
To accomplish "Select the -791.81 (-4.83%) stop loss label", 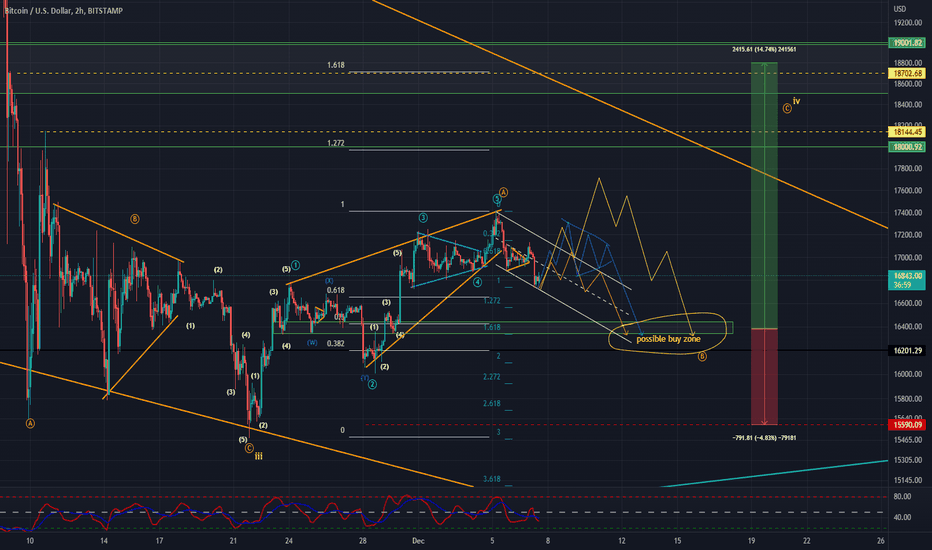I will point(764,438).
